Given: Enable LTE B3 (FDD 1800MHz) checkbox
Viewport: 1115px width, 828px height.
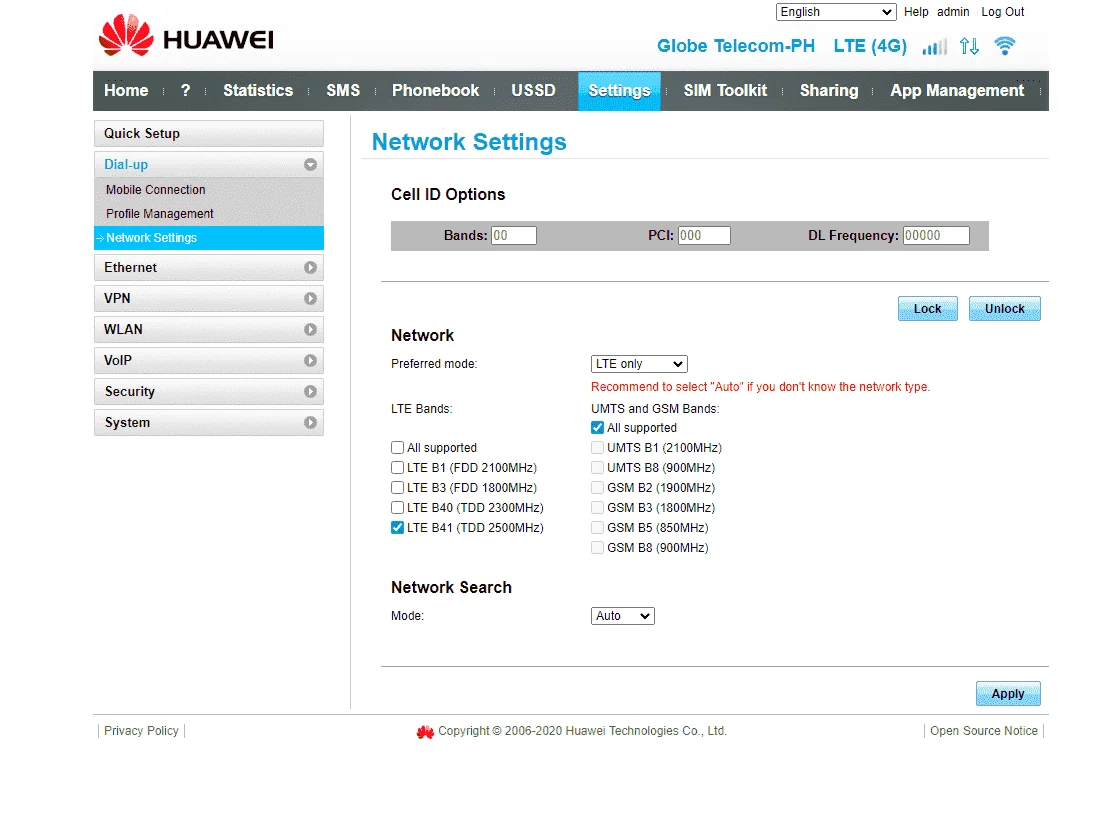Looking at the screenshot, I should 398,487.
